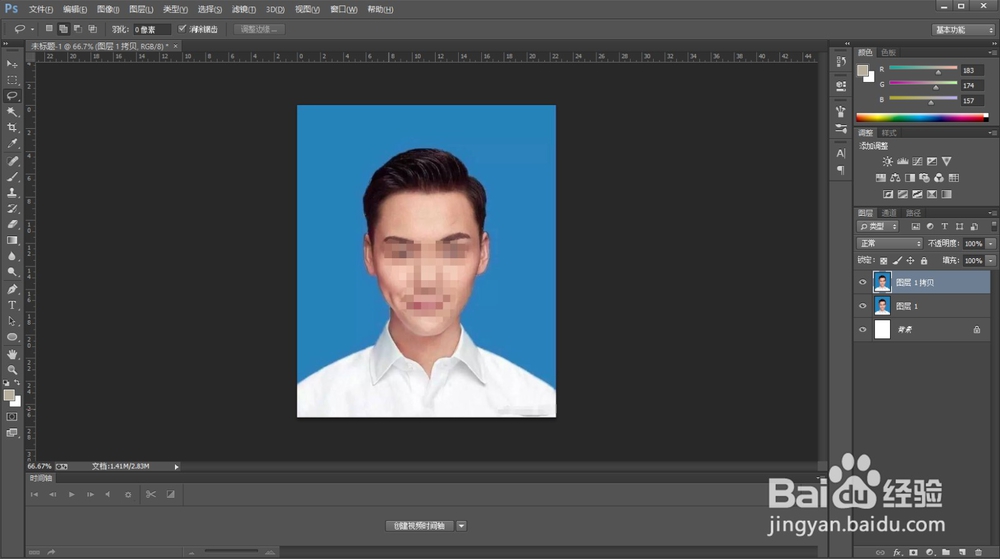The width and height of the screenshot is (1000, 559).
Task: Select the Eyedropper tool
Action: pos(12,144)
